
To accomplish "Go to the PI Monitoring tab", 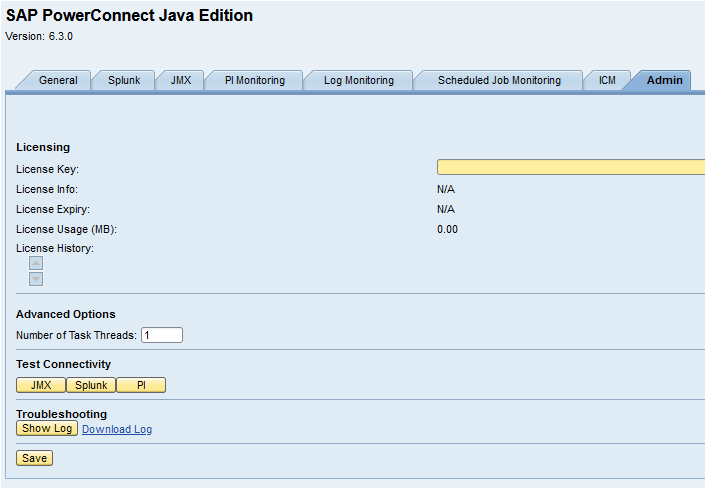I will click(254, 80).
